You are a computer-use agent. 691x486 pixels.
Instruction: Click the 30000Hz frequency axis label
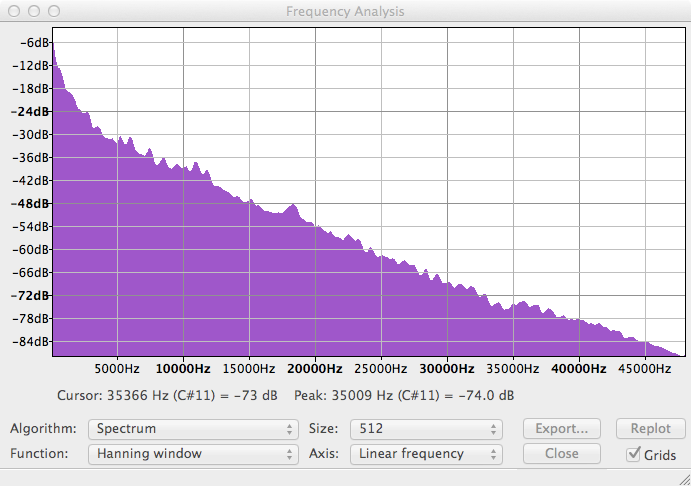447,369
